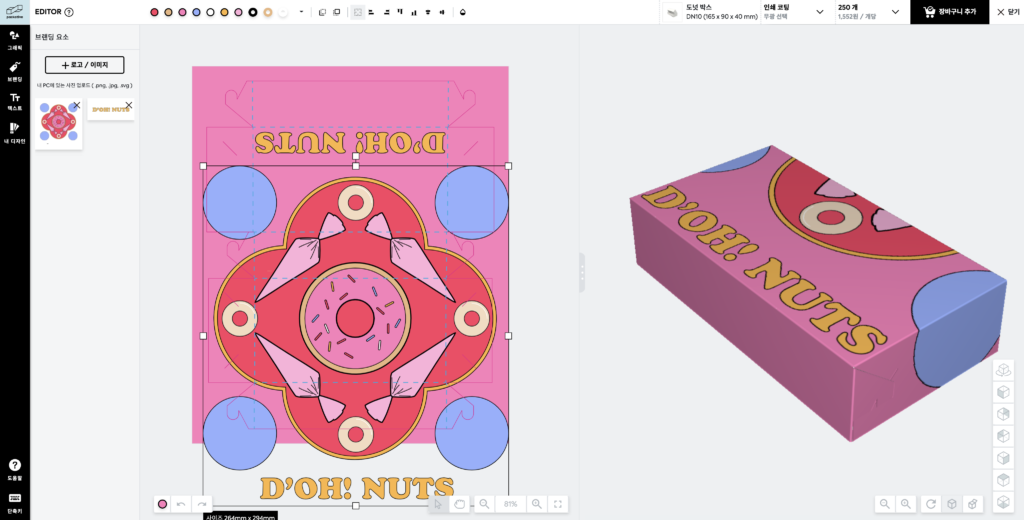Remove the D'OH! NUTS logo upload

(129, 105)
